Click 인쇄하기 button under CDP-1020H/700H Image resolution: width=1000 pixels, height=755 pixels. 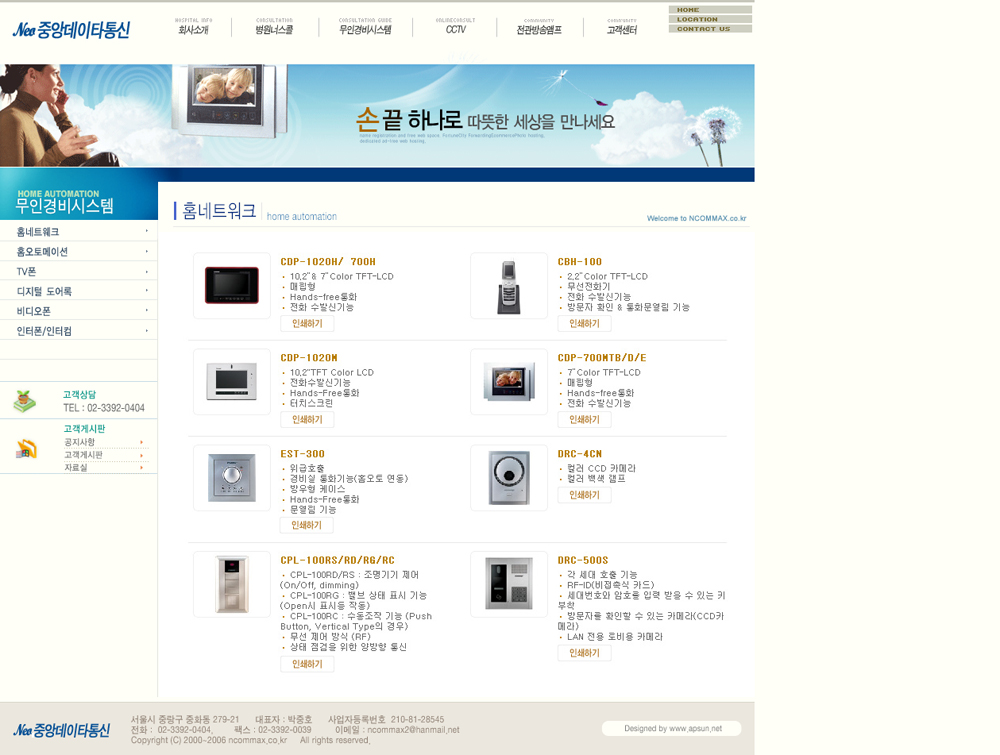[307, 324]
